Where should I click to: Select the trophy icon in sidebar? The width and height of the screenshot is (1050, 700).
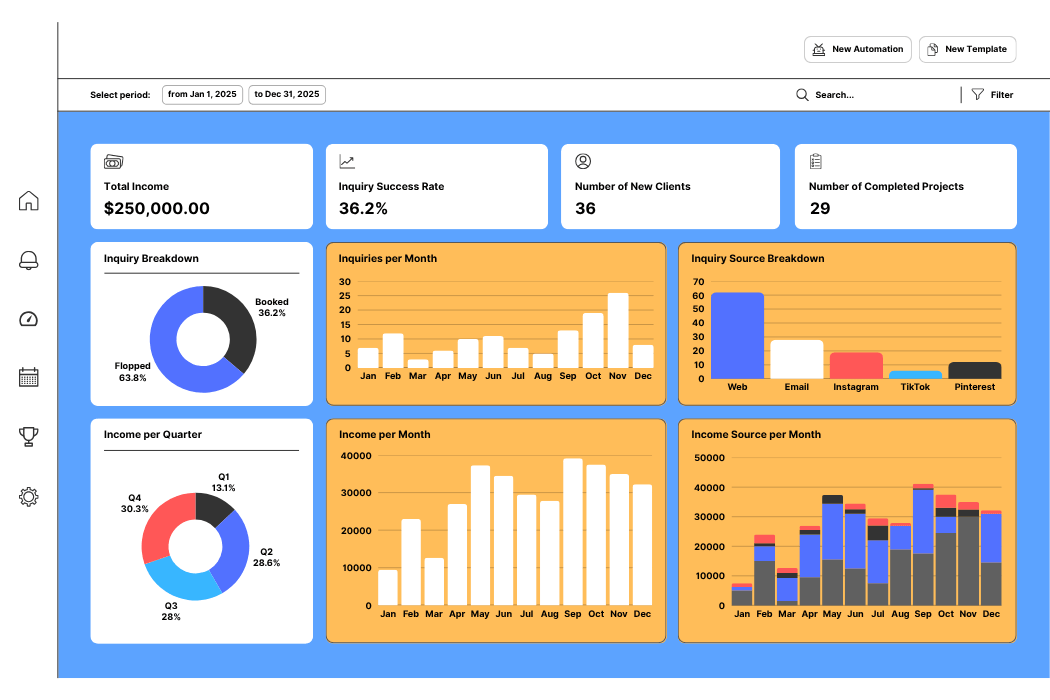[x=29, y=436]
